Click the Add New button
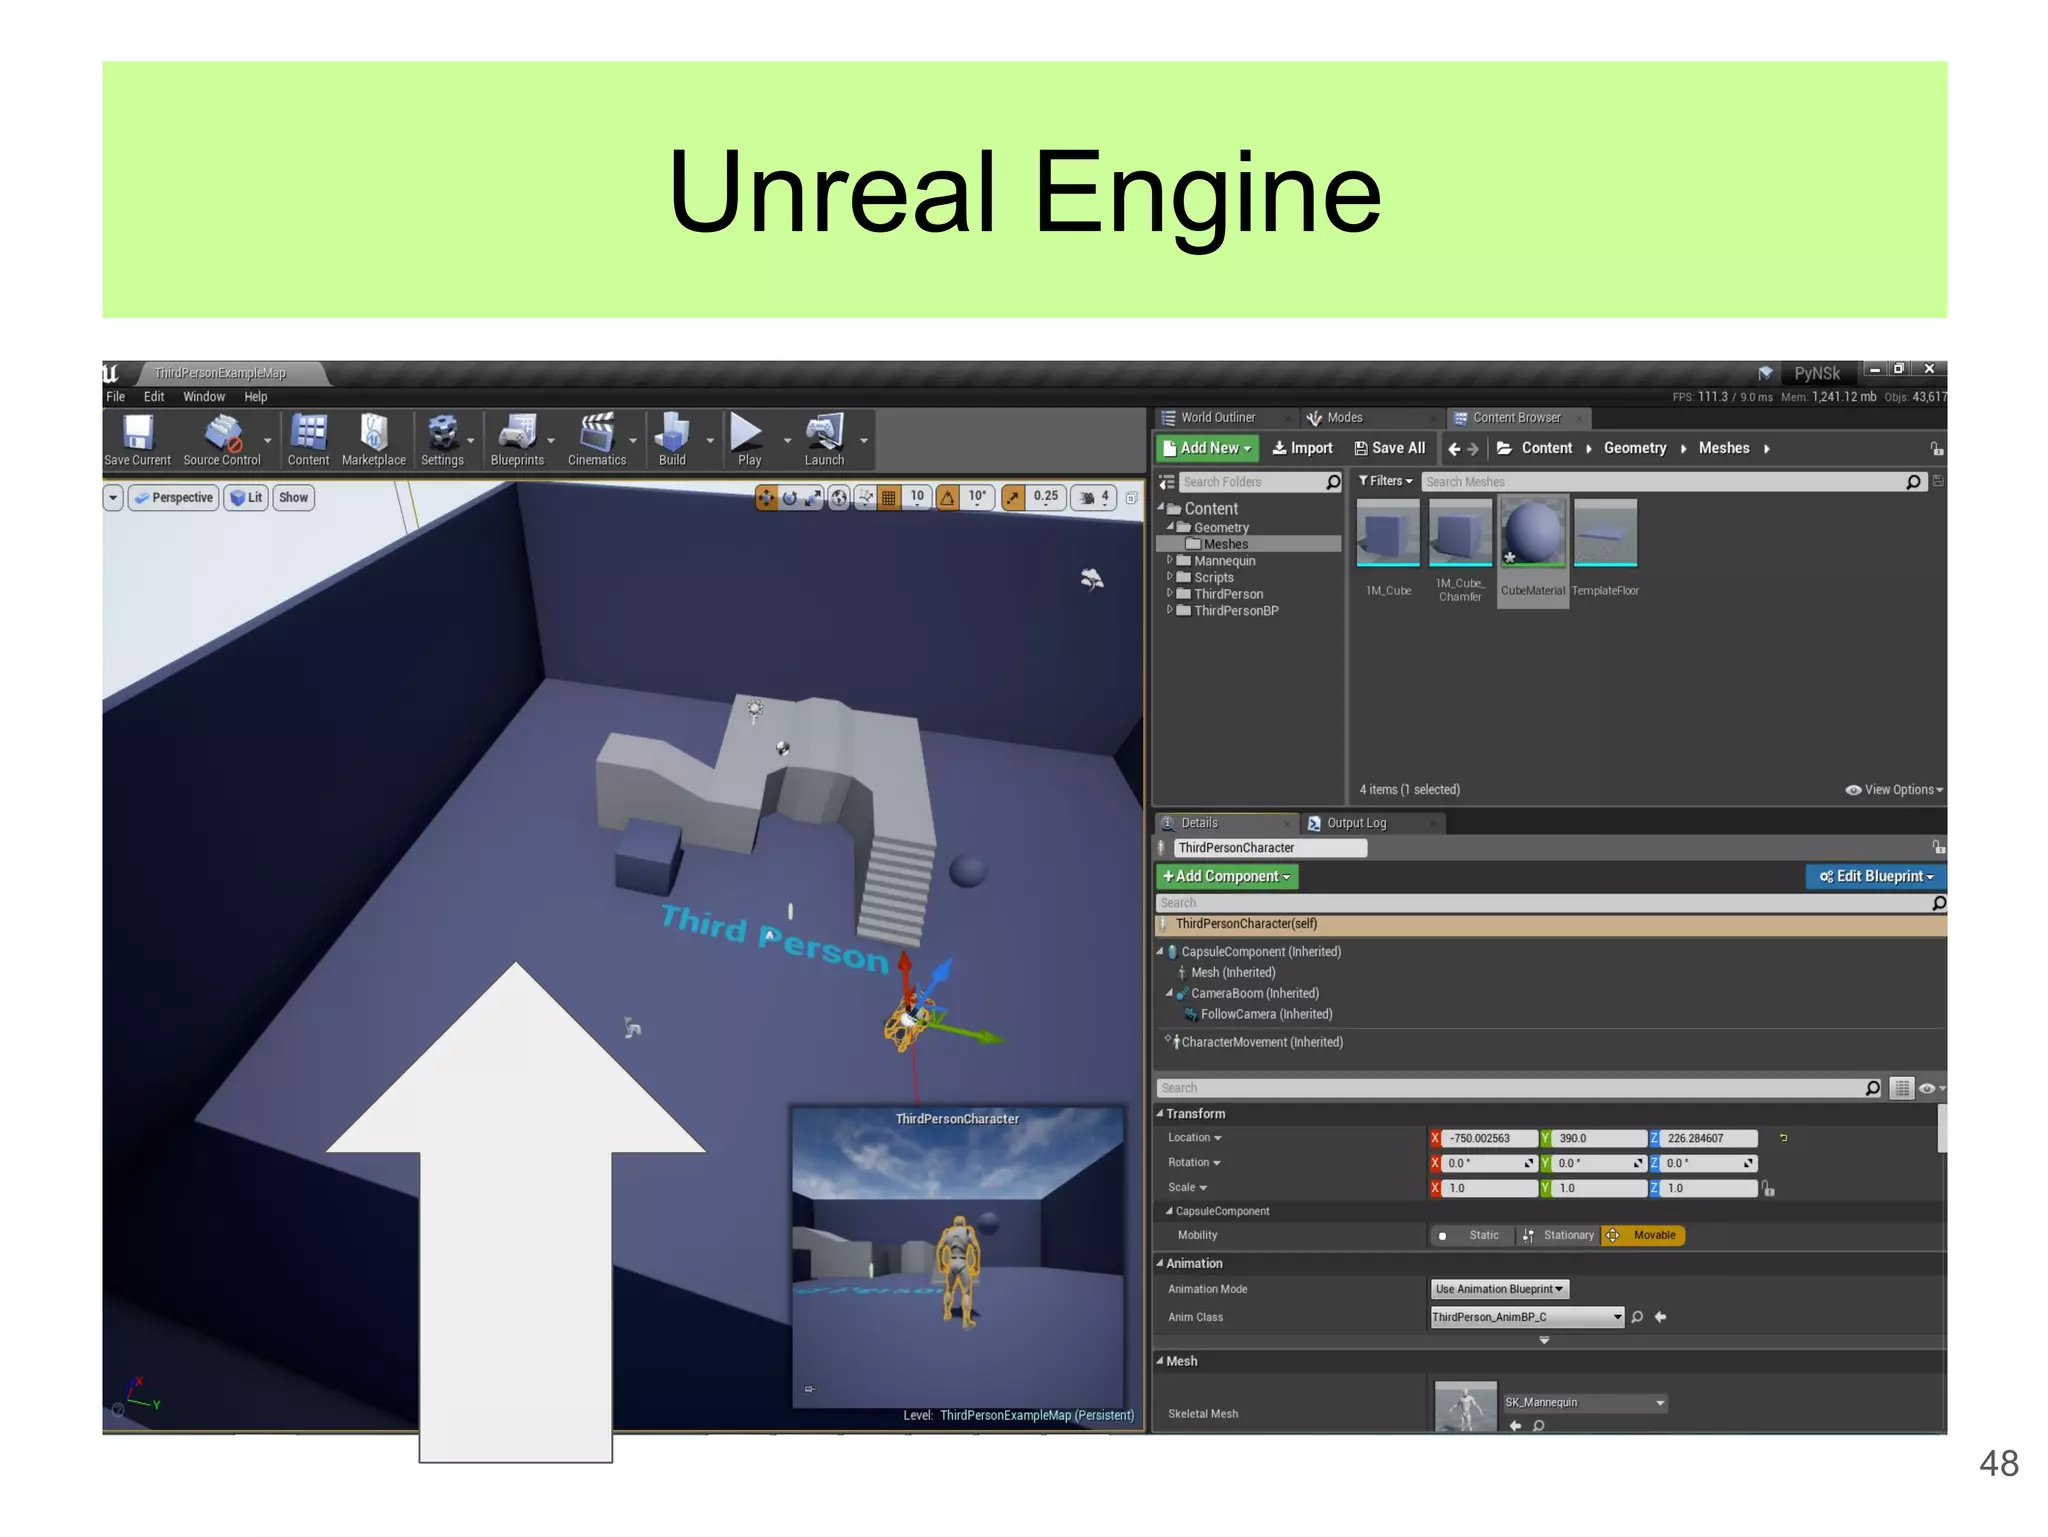This screenshot has width=2048, height=1537. pyautogui.click(x=1207, y=449)
